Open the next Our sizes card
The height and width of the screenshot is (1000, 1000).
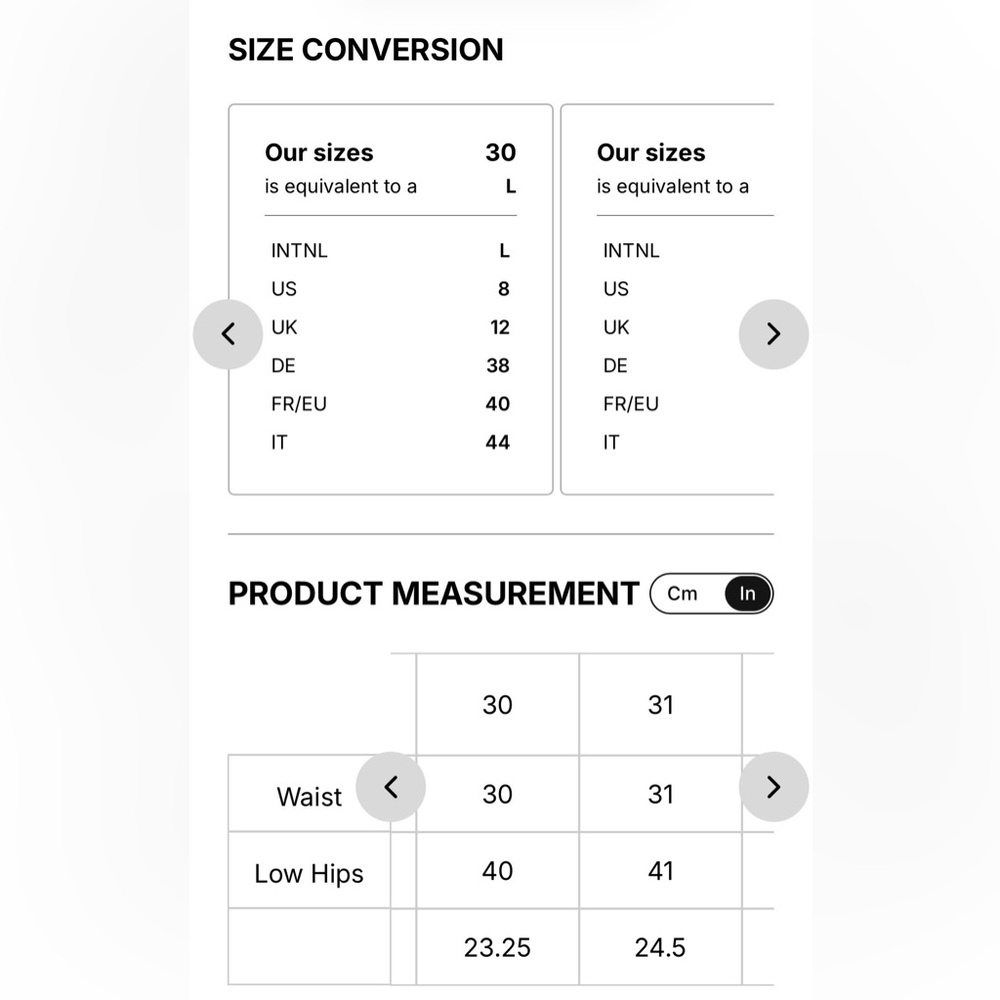coord(667,299)
